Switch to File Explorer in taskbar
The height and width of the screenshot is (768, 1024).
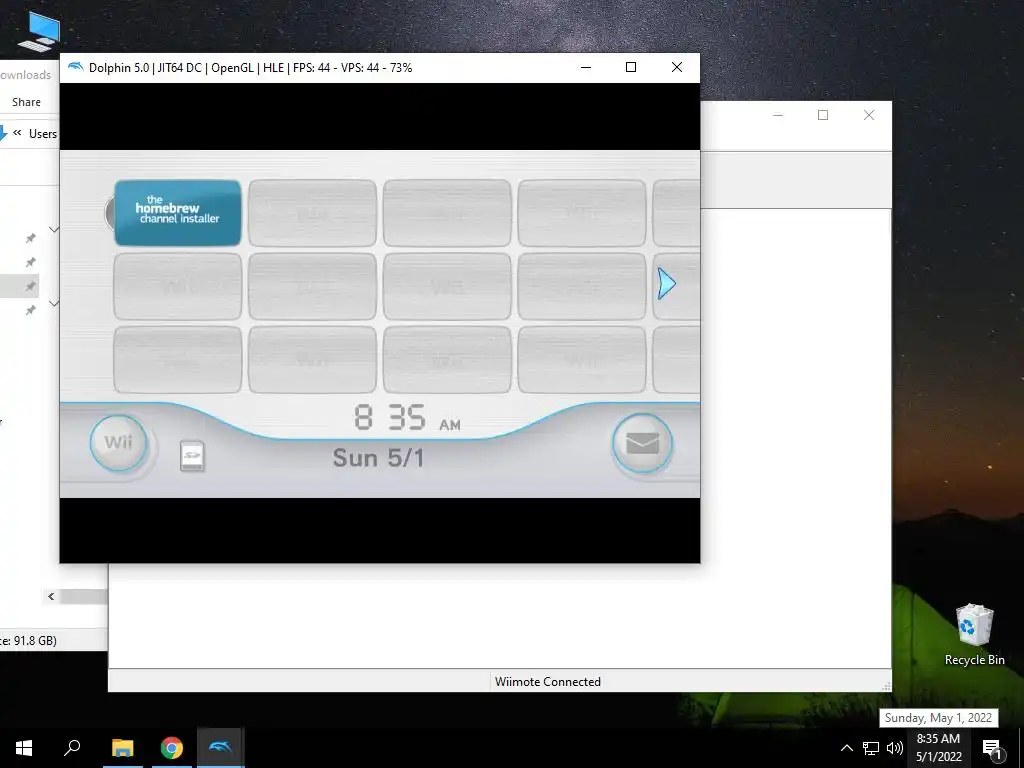pos(122,748)
